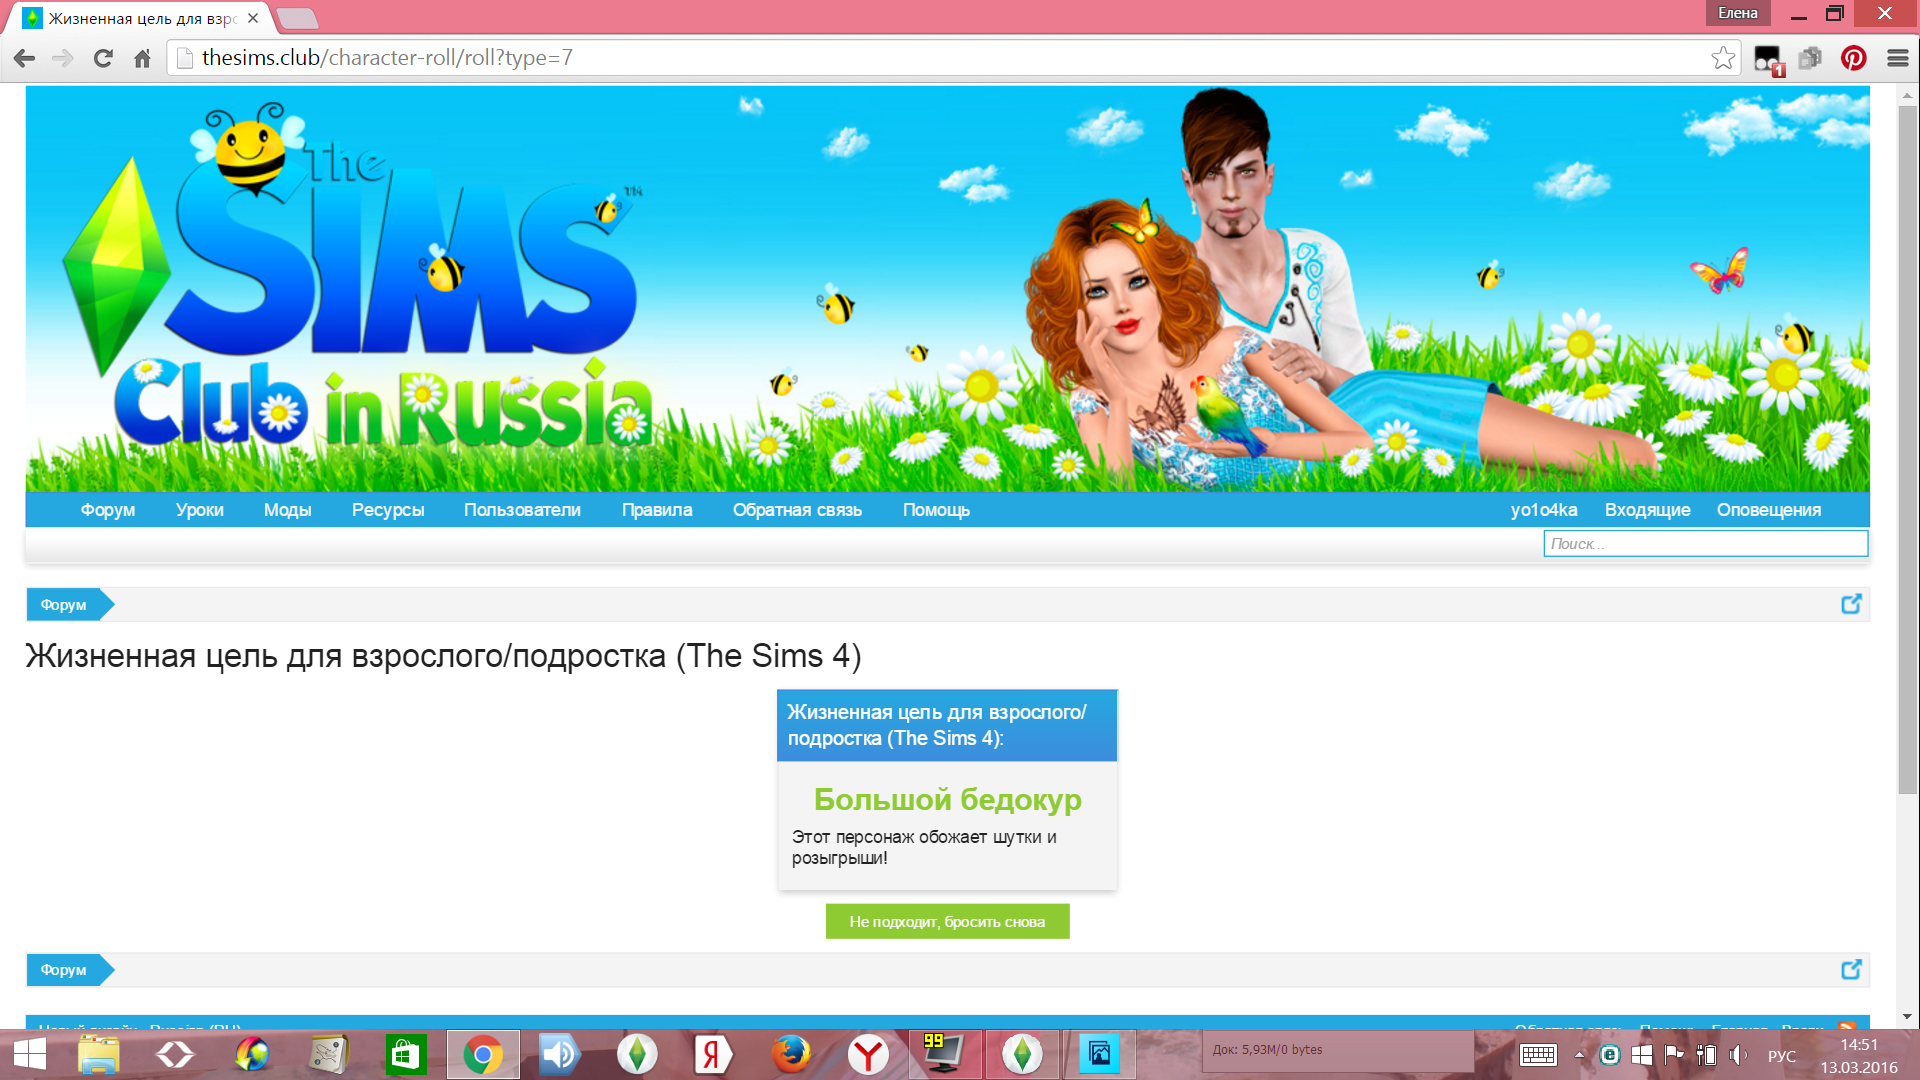Open the Windows Start button
Screen dimensions: 1920x1080
point(30,1054)
